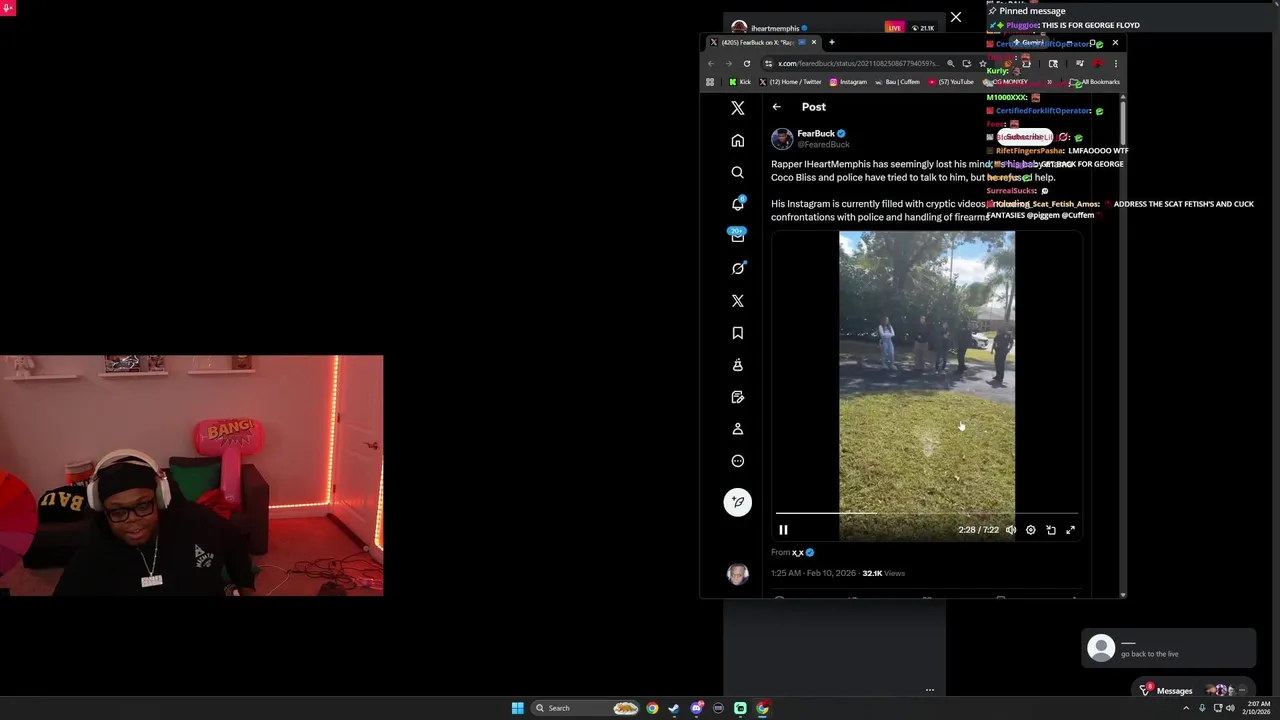Mute the video volume
Image resolution: width=1280 pixels, height=720 pixels.
1011,530
